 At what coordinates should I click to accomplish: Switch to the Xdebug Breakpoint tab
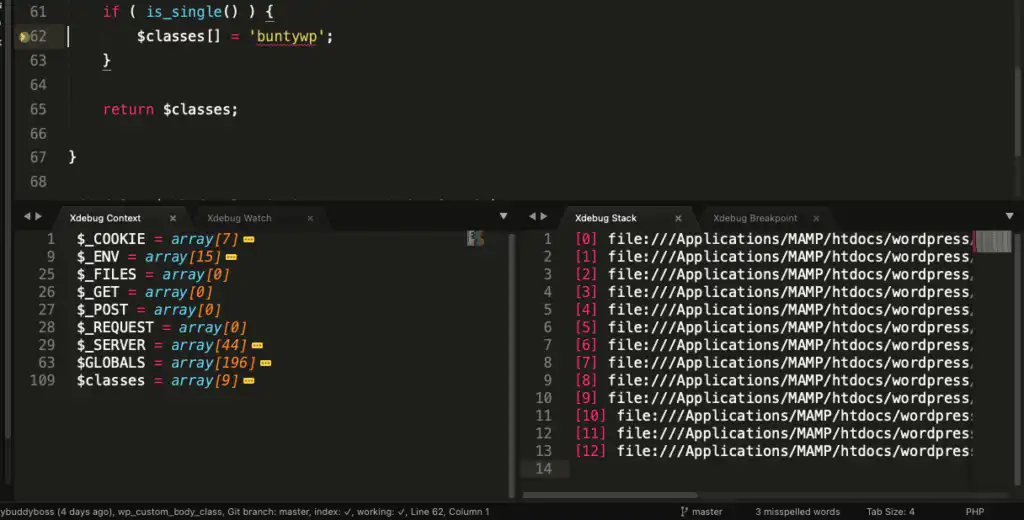pyautogui.click(x=755, y=218)
